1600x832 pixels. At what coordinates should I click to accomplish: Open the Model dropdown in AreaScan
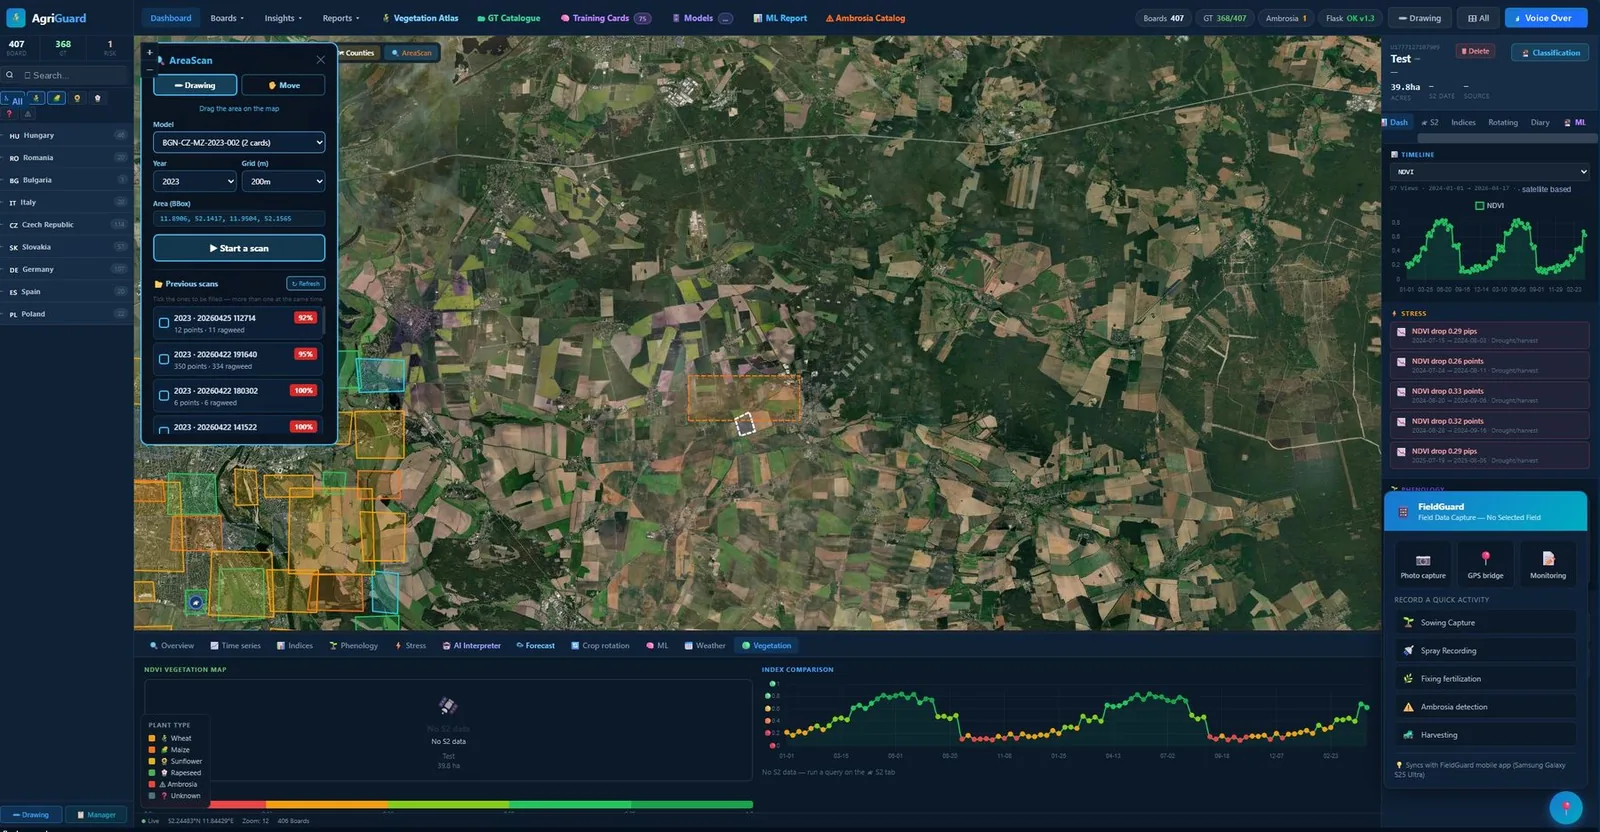click(239, 142)
